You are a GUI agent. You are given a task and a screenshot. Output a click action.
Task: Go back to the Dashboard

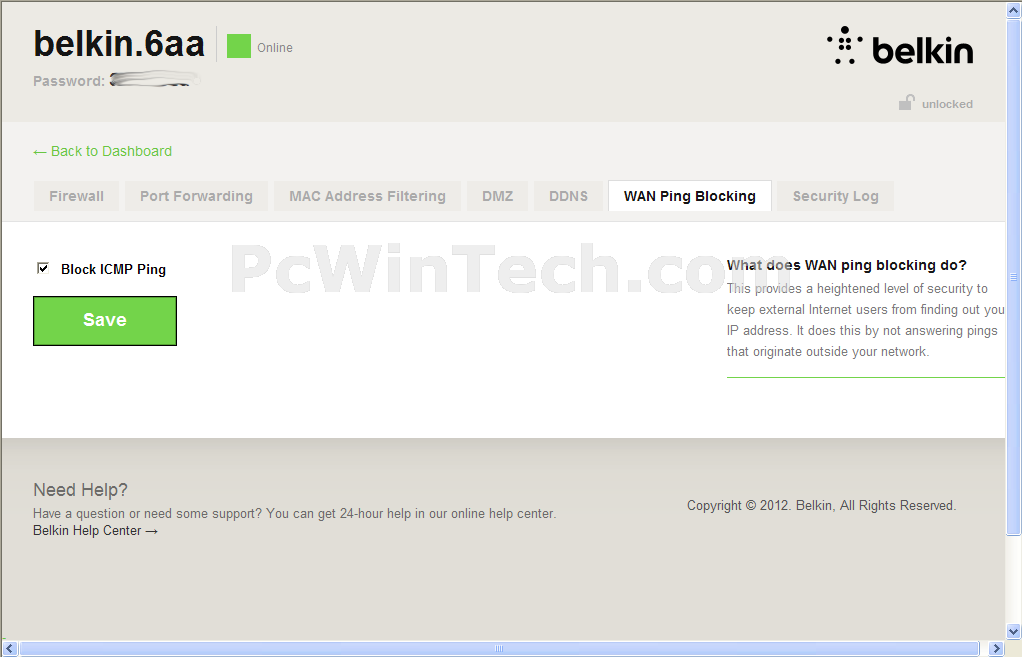[x=102, y=151]
